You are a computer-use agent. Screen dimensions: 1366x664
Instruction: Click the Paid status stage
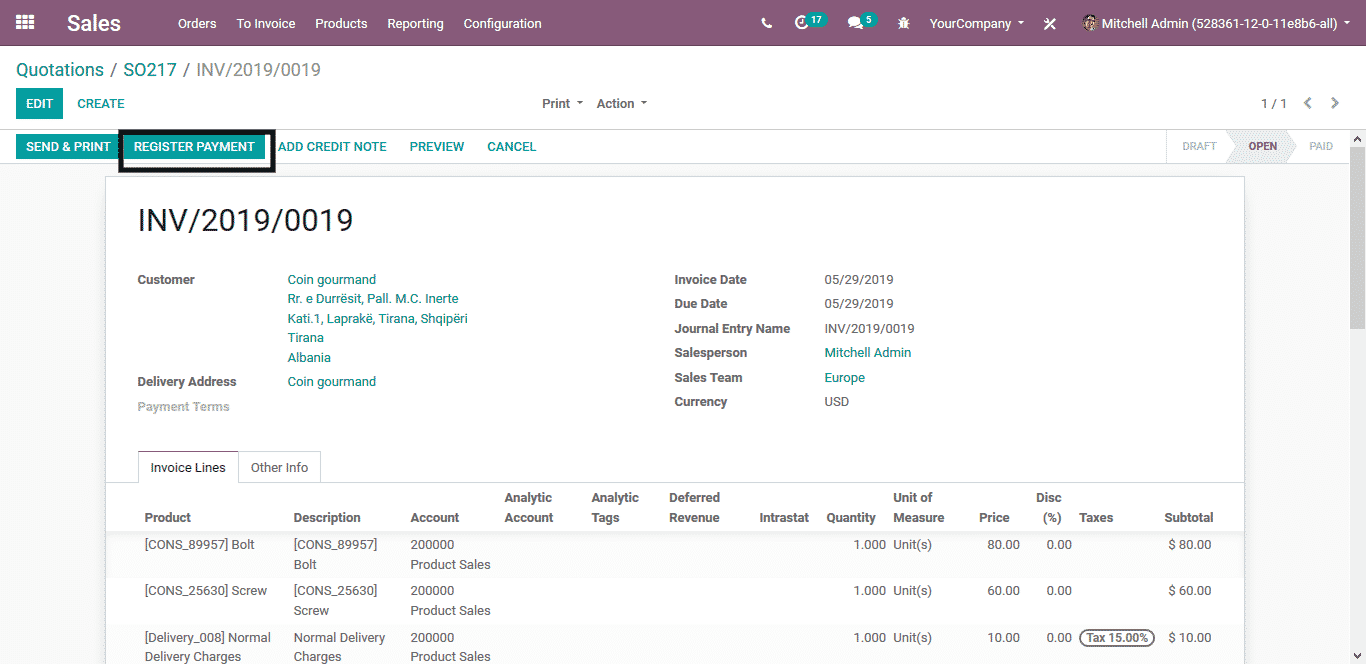click(x=1320, y=146)
